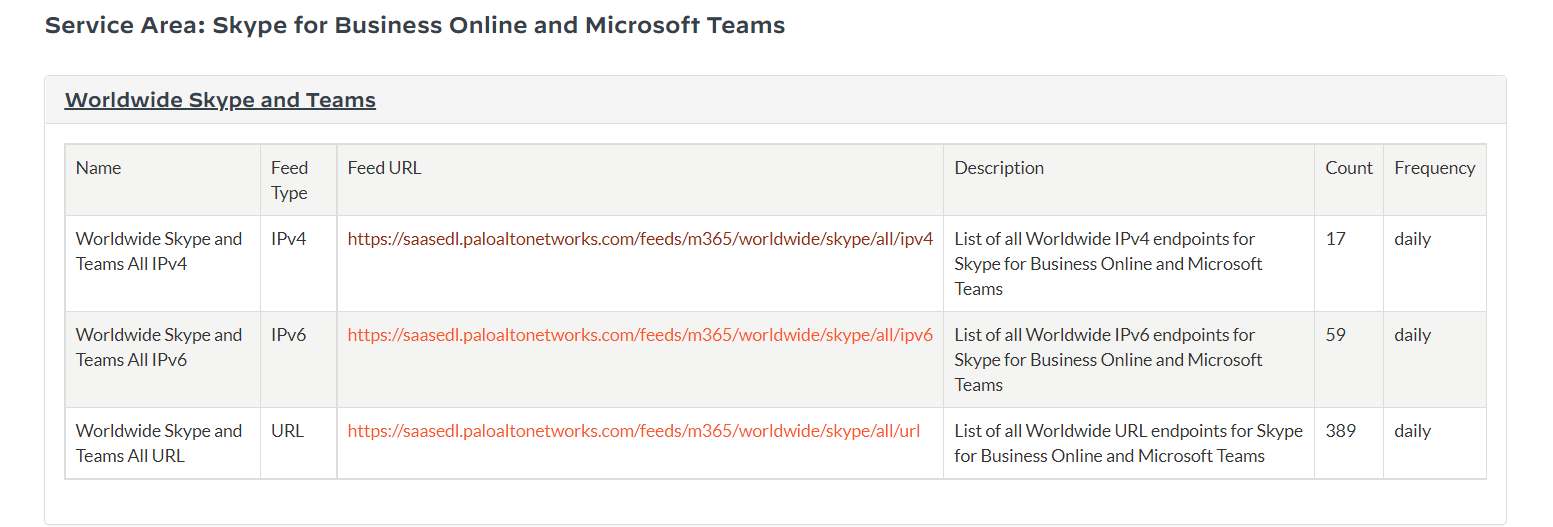Collapse the Worldwide Skype and Teams section
Viewport: 1553px width, 527px height.
pyautogui.click(x=220, y=100)
